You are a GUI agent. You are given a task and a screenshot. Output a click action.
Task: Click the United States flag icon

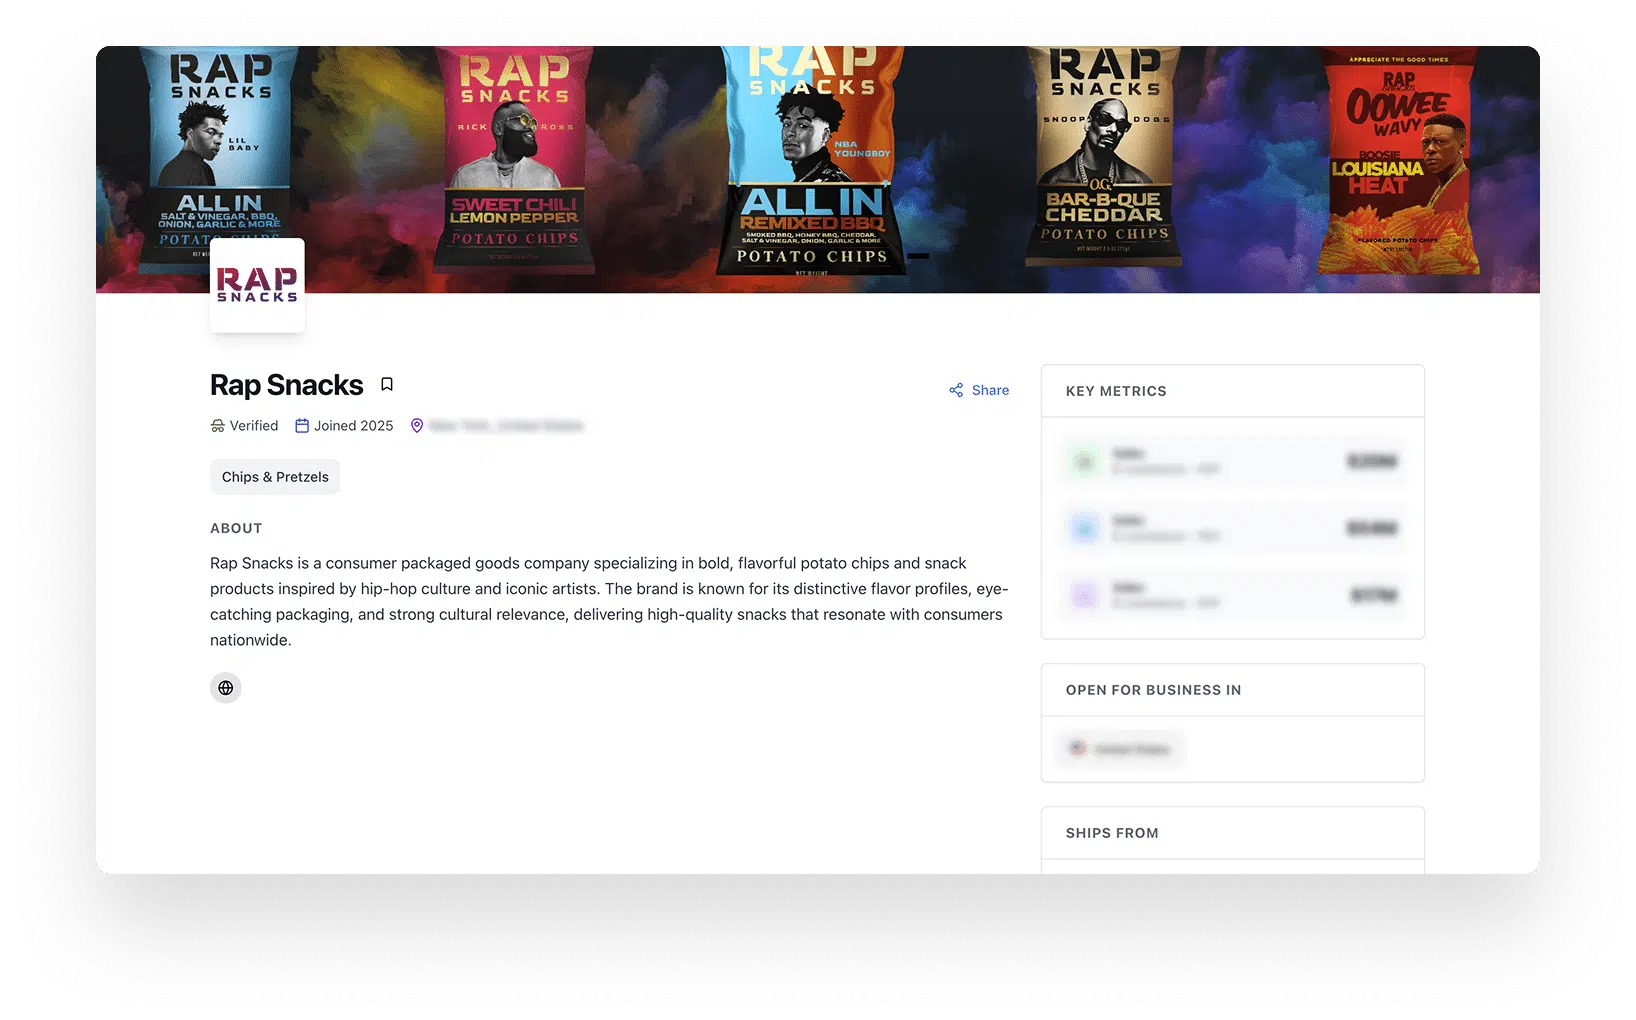[1077, 748]
